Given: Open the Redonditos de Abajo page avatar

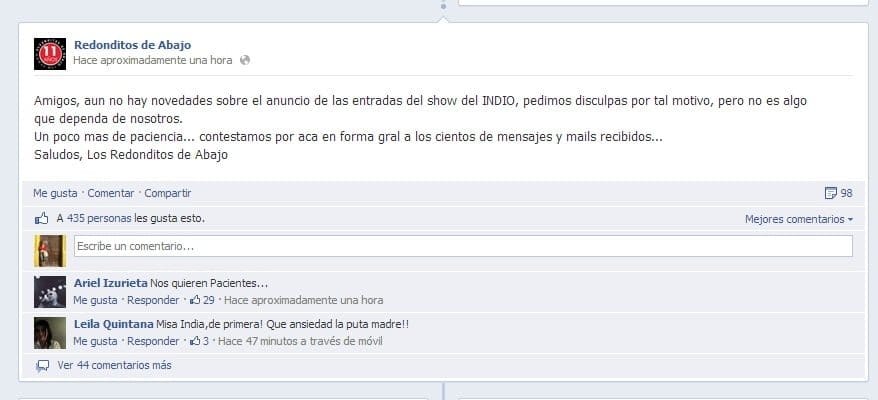Looking at the screenshot, I should point(50,54).
